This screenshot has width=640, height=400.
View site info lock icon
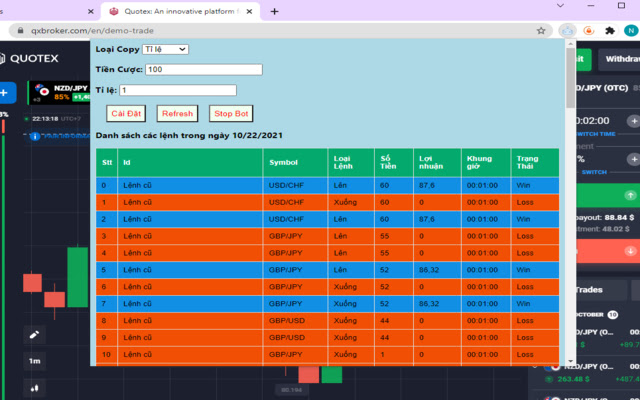[x=20, y=31]
